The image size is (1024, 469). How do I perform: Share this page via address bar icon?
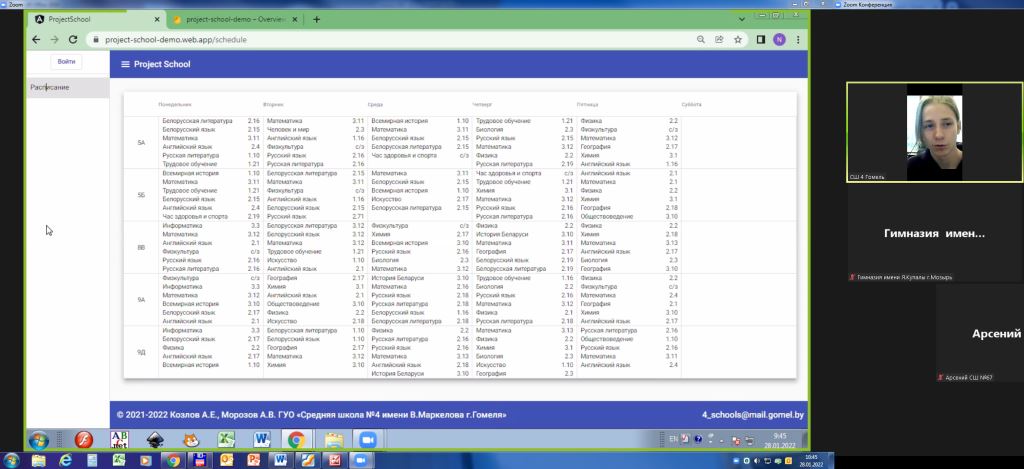tap(719, 40)
